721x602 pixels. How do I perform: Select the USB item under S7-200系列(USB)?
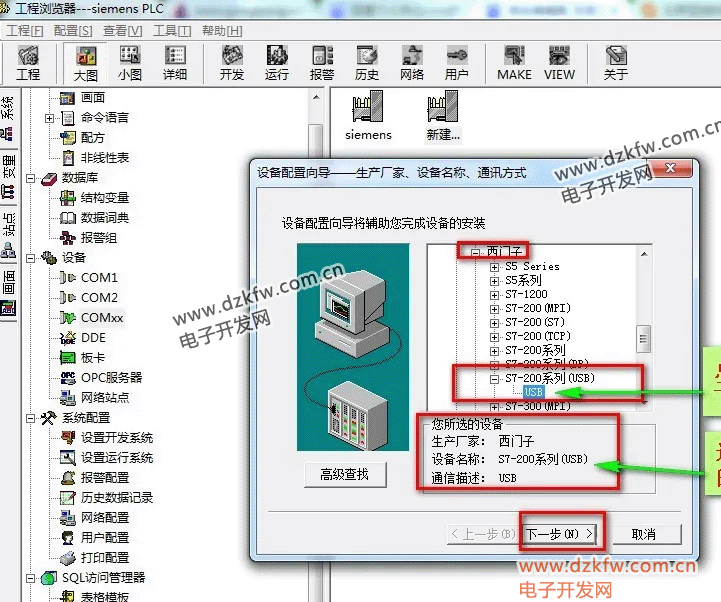tap(533, 393)
